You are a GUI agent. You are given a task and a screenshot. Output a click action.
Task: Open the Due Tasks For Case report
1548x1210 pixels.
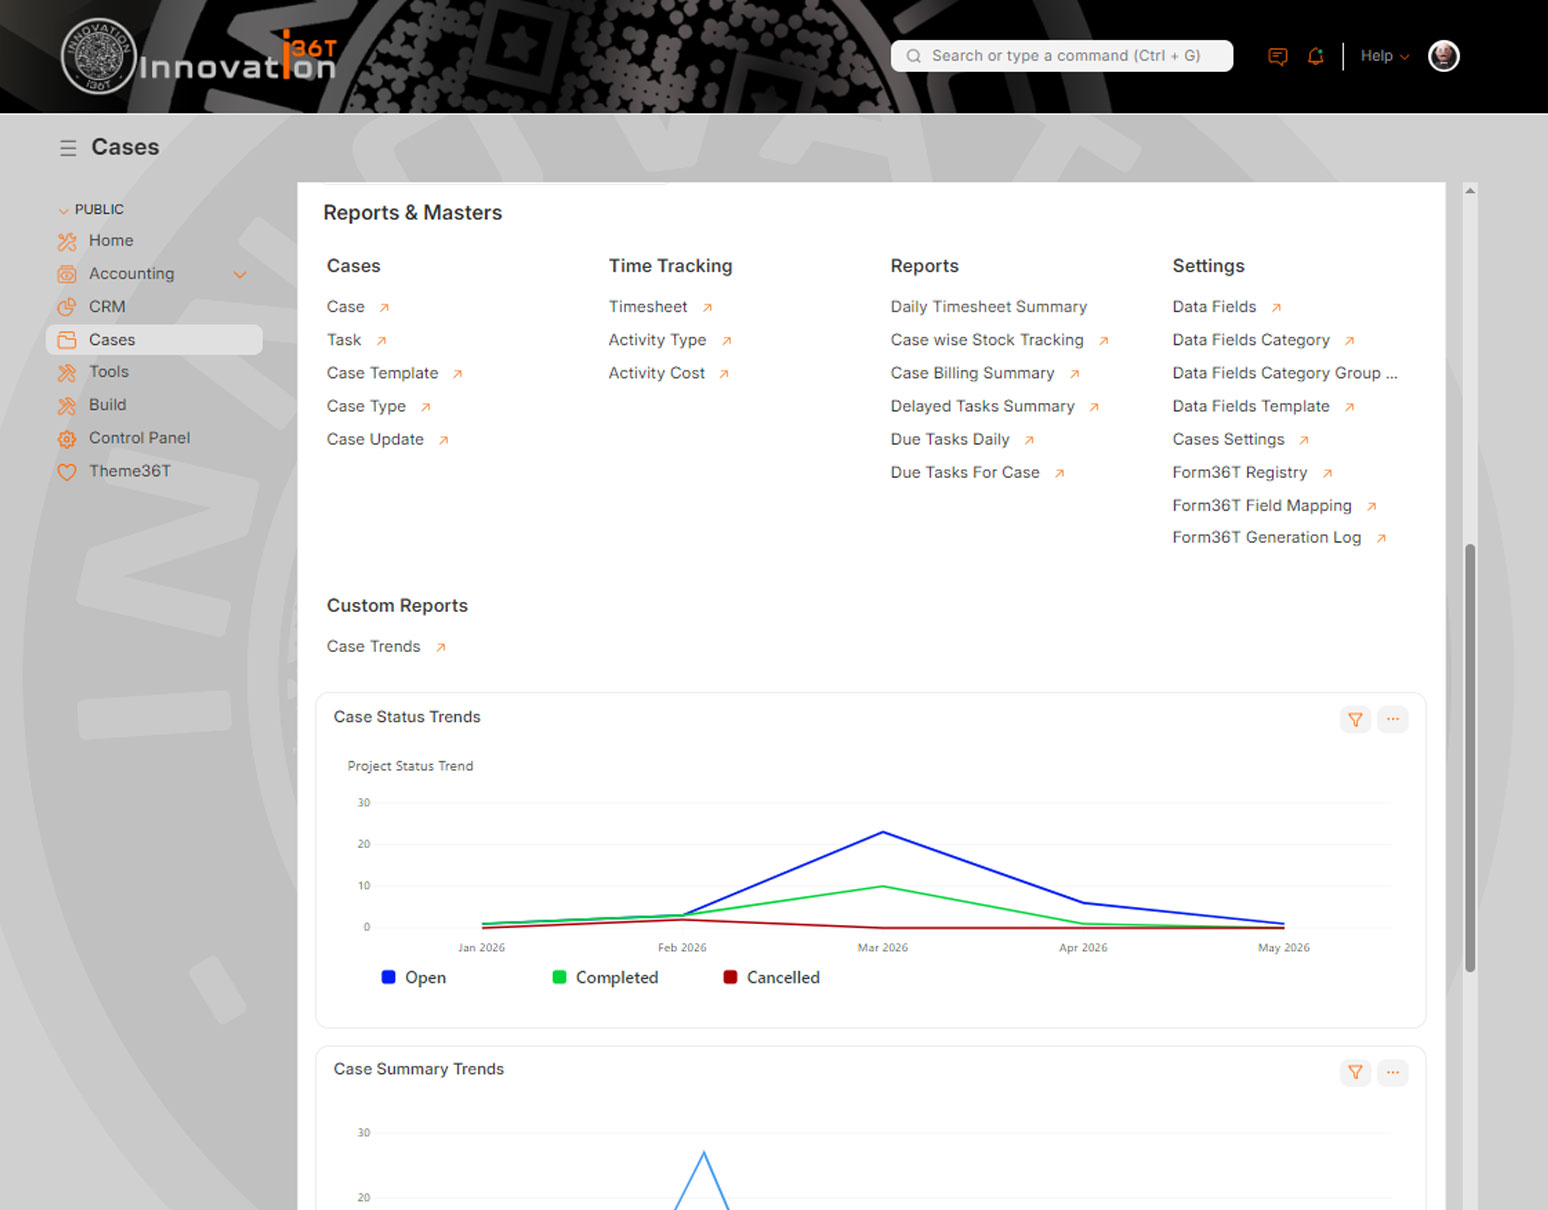coord(965,472)
